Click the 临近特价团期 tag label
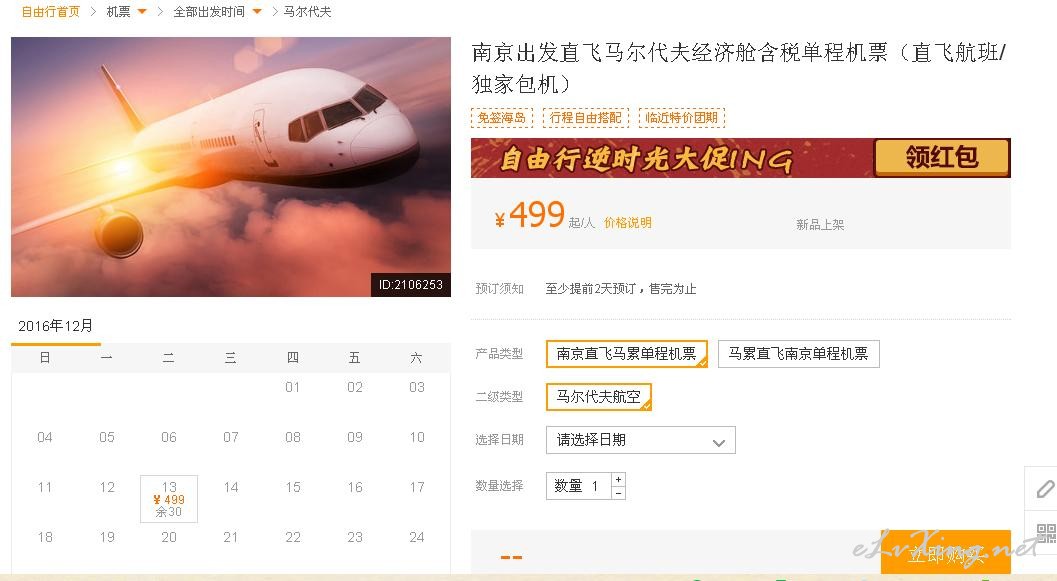Screen dimensions: 1057x581 tap(682, 117)
